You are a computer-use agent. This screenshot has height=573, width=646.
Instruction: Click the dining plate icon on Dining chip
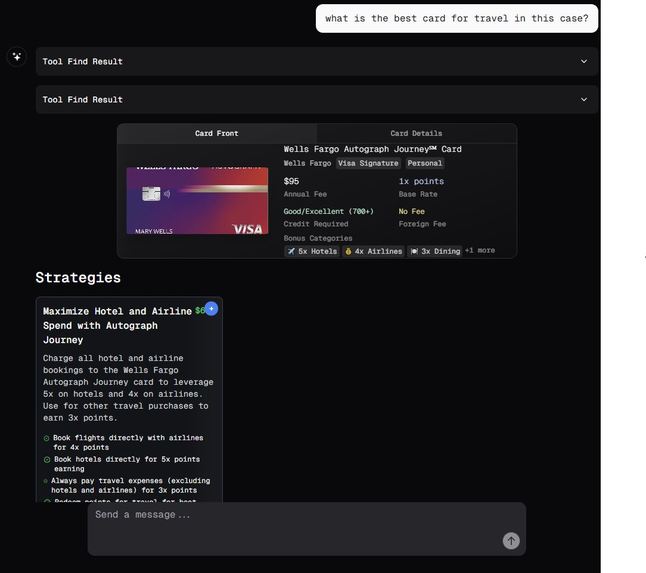pos(414,251)
